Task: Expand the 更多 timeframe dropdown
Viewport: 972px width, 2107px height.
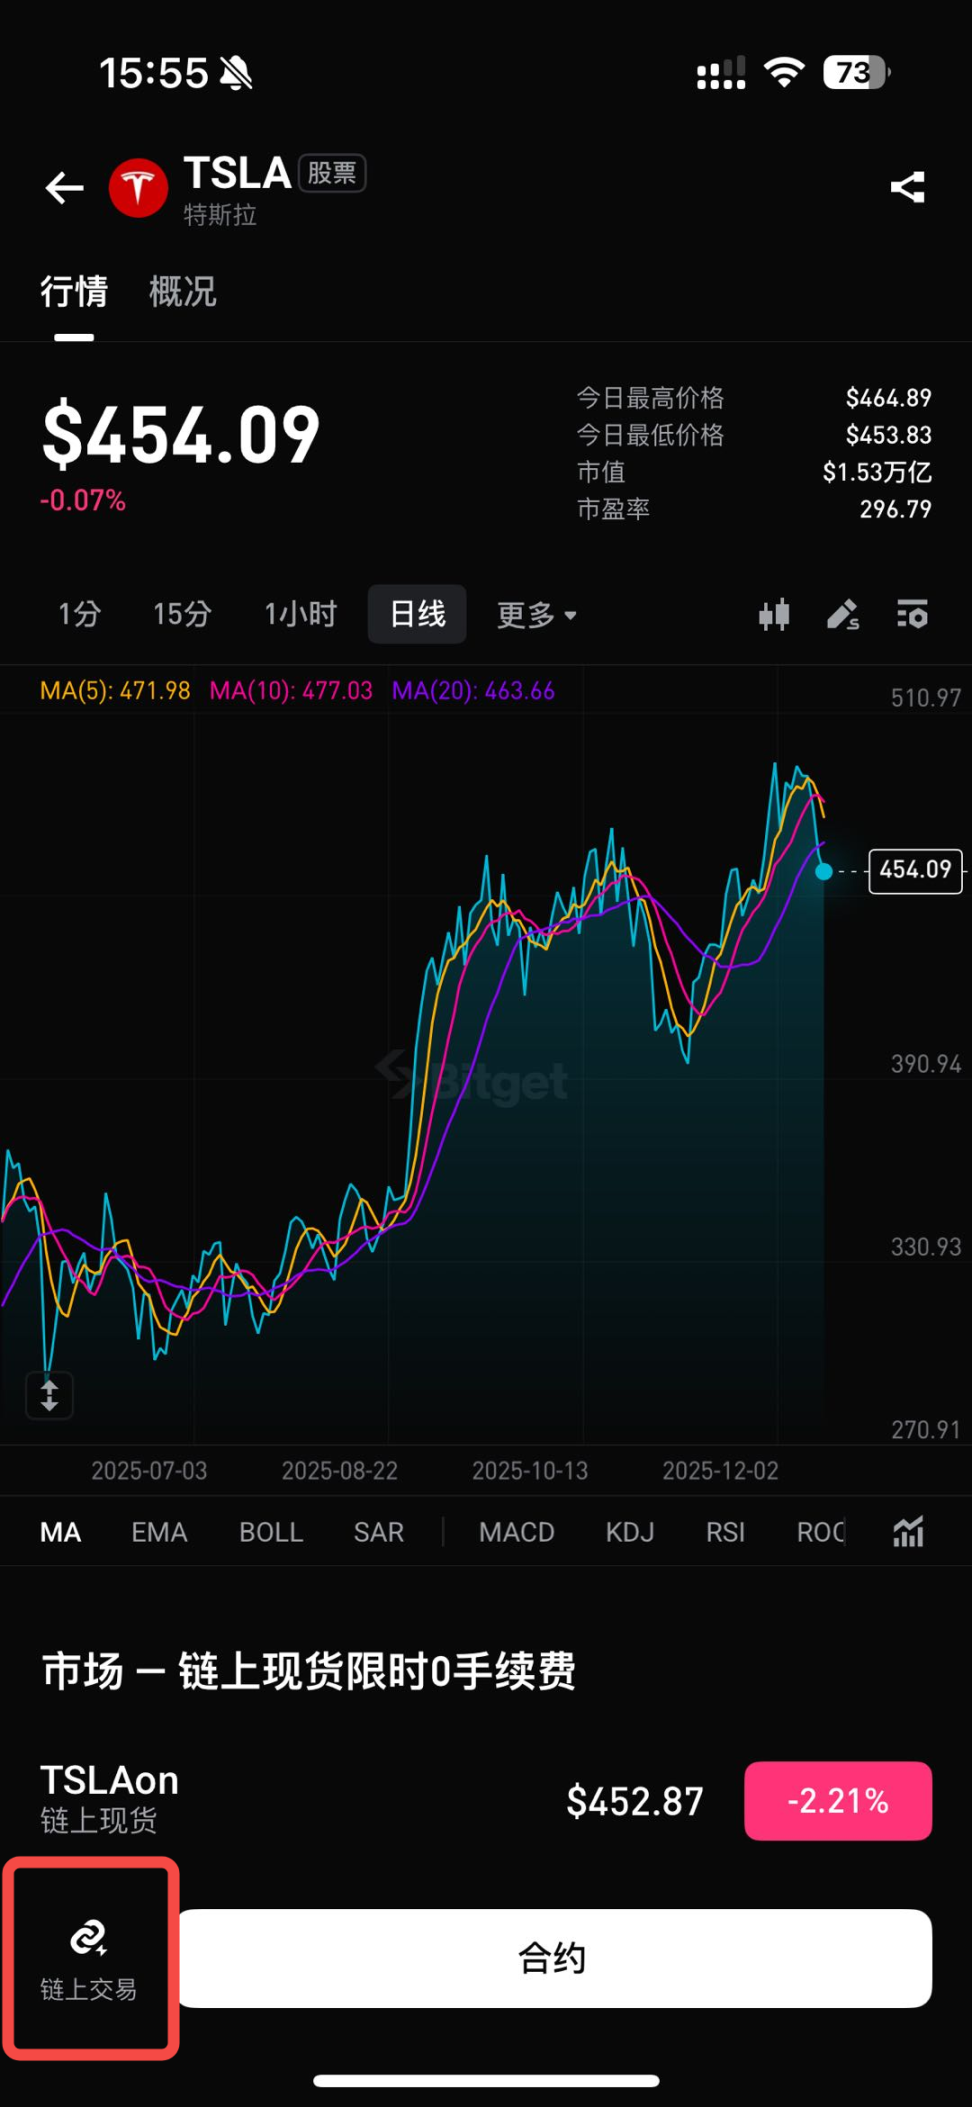Action: pos(537,614)
